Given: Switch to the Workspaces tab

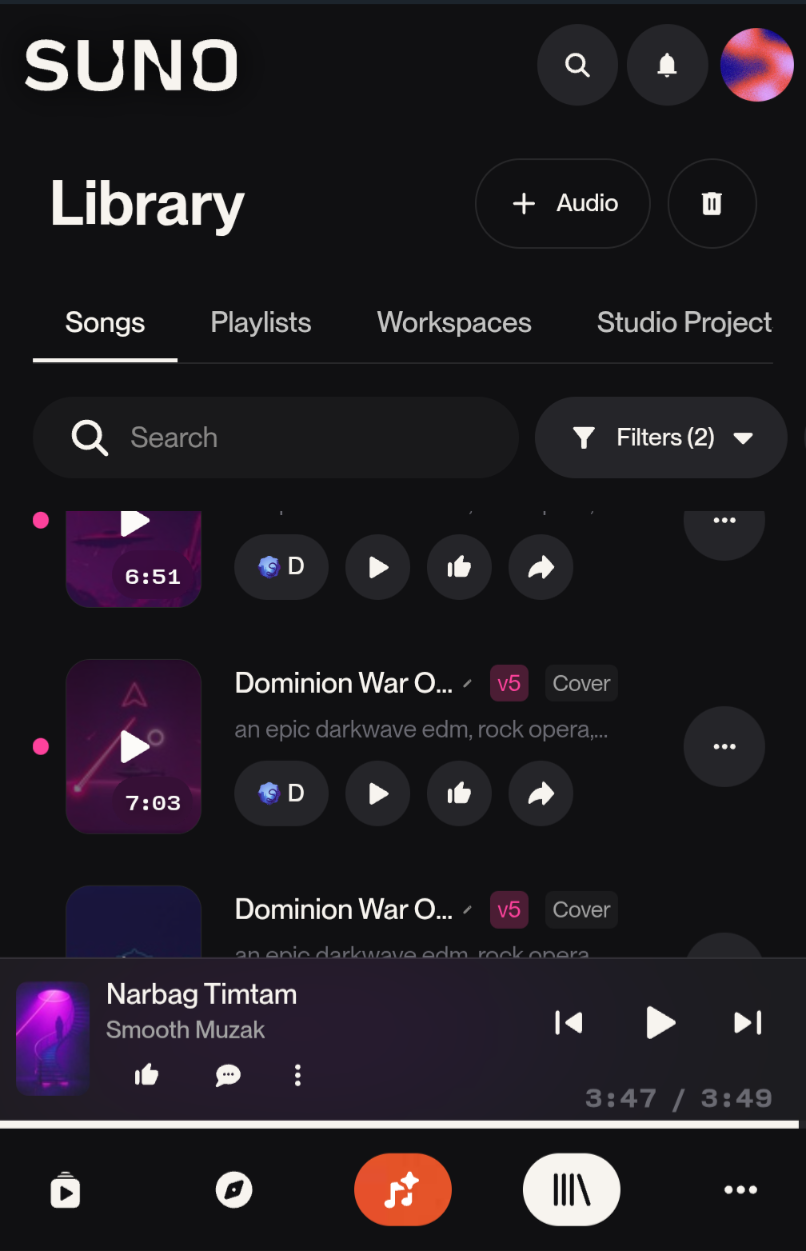Looking at the screenshot, I should [454, 323].
